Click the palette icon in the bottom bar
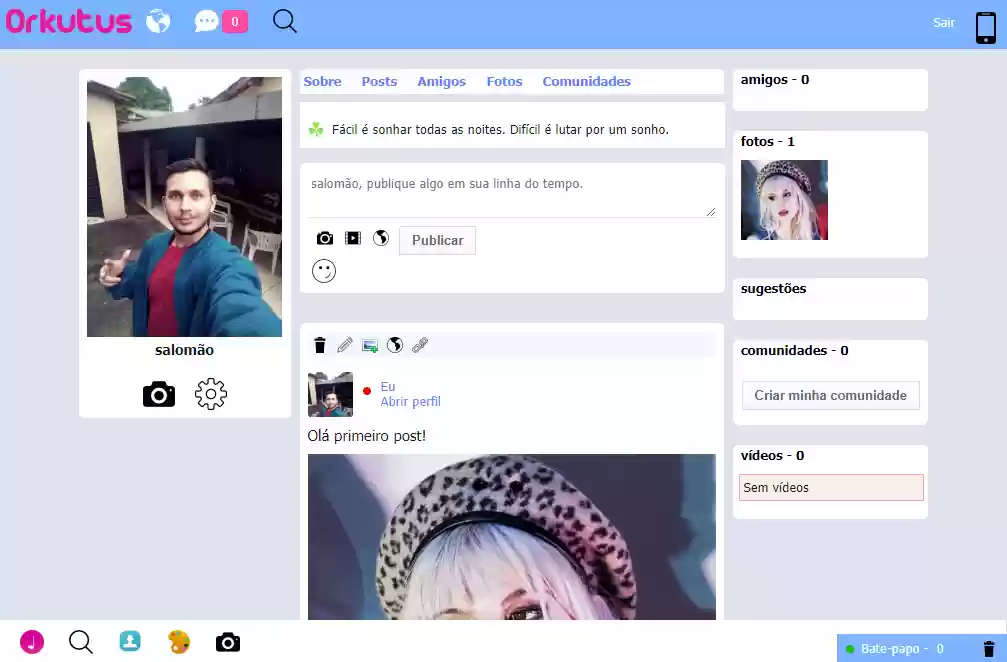Screen dimensions: 1007x662 point(178,642)
